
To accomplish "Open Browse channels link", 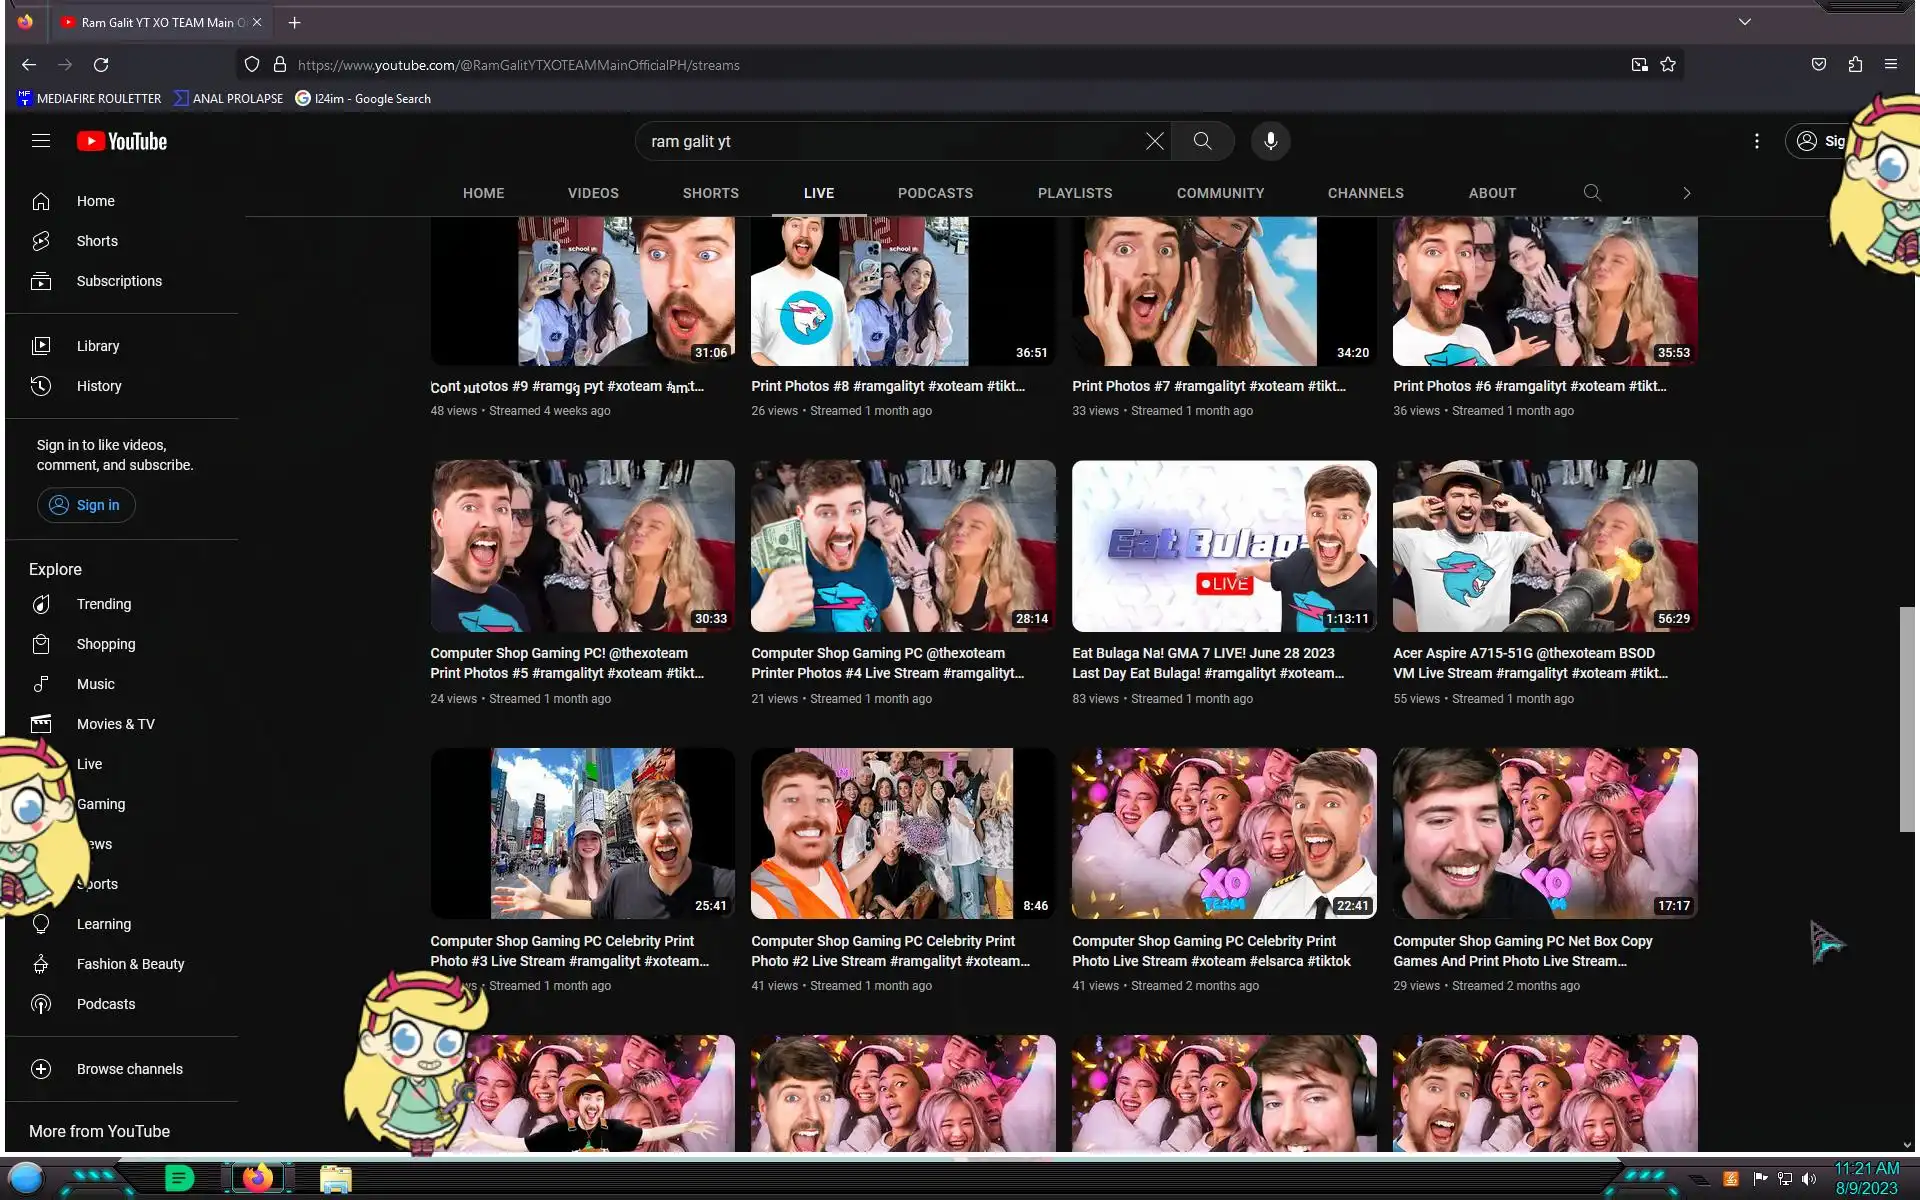I will [x=129, y=1069].
